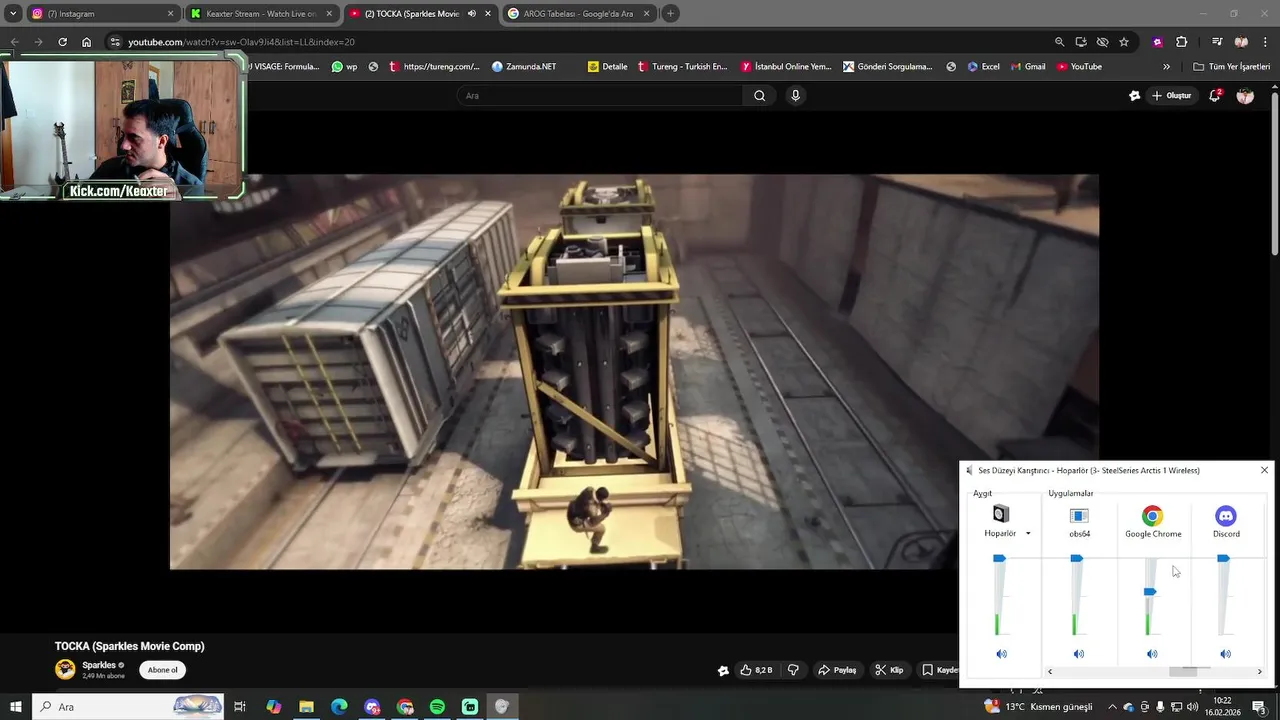Viewport: 1280px width, 720px height.
Task: Click the address bar URL
Action: (x=241, y=42)
